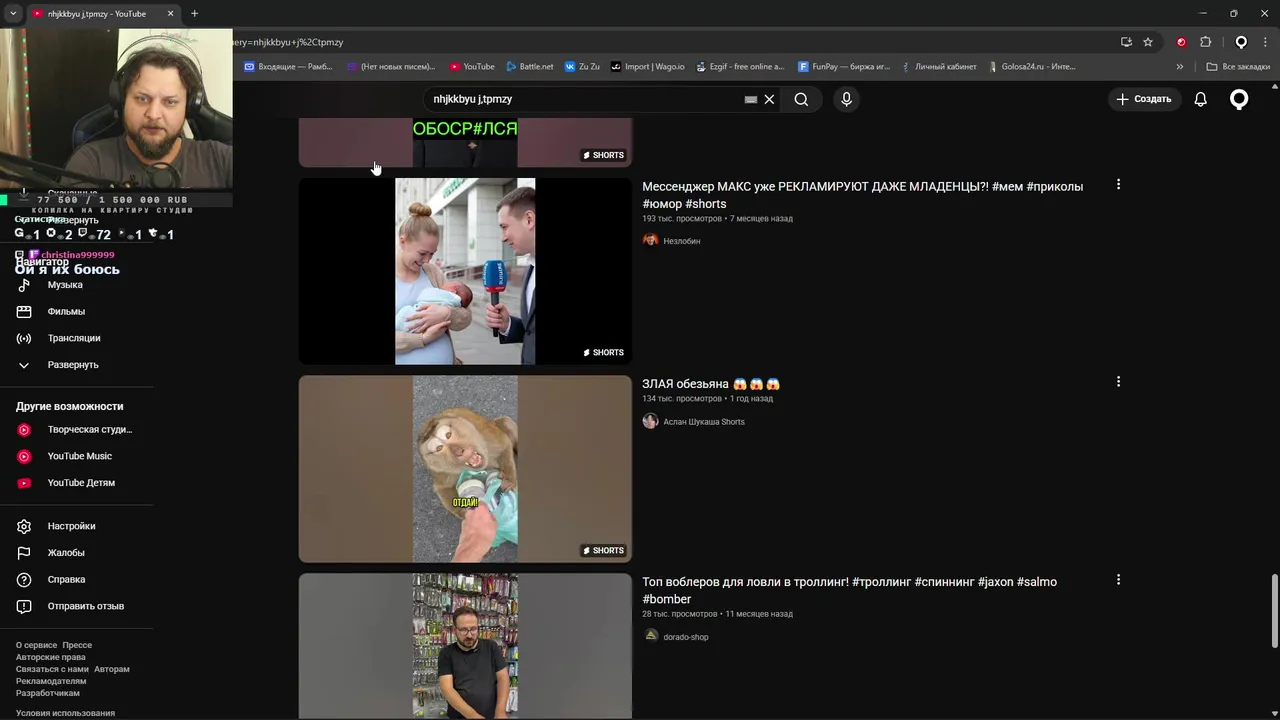Image resolution: width=1280 pixels, height=720 pixels.
Task: Open title Топ воблеров для ловли
Action: (x=849, y=590)
